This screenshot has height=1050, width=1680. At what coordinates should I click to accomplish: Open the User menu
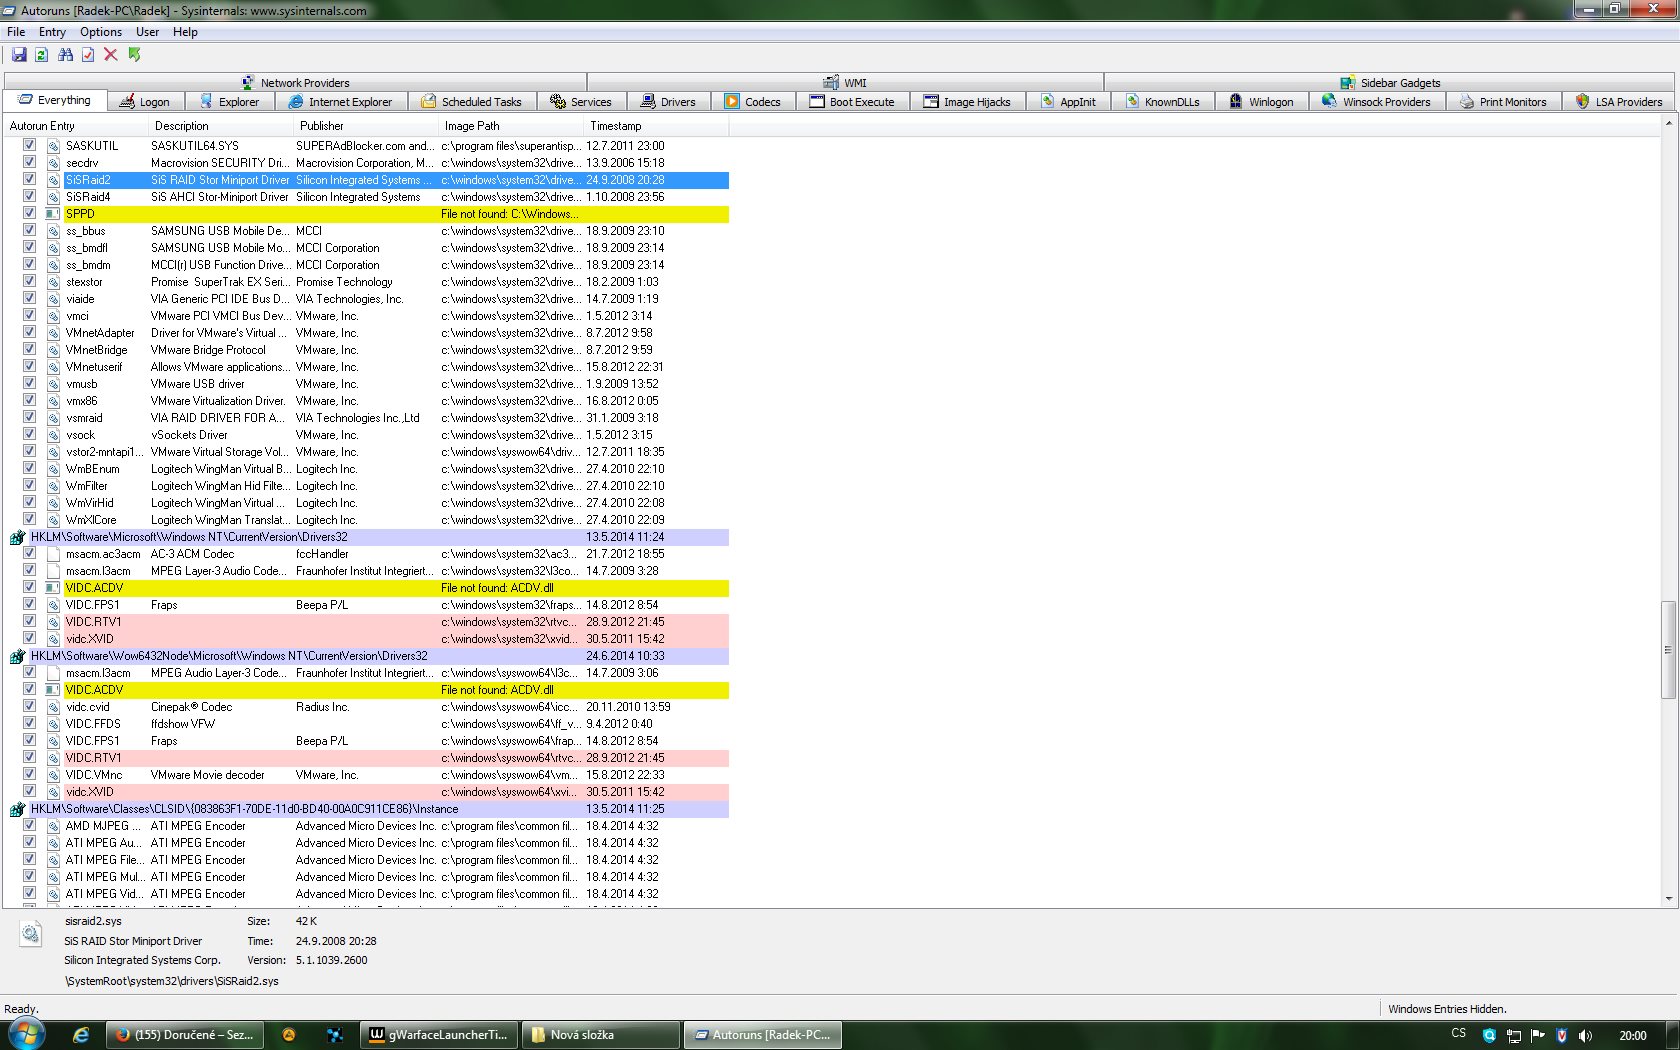pyautogui.click(x=147, y=32)
